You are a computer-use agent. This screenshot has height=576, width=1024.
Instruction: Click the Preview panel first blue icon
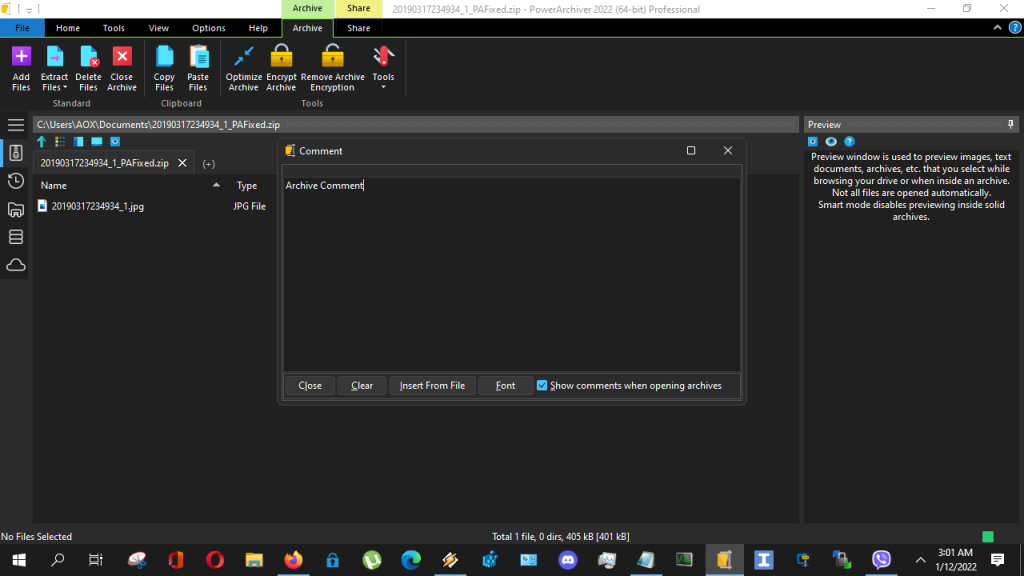point(812,142)
